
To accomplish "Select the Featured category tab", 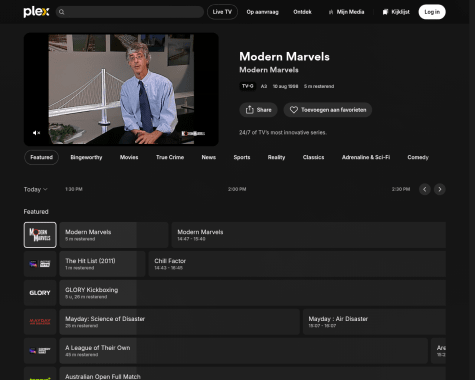I will [41, 157].
